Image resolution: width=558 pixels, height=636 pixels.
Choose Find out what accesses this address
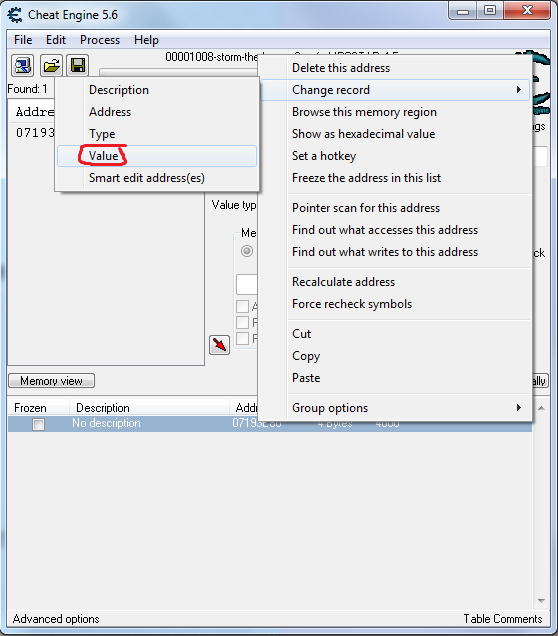(x=395, y=230)
